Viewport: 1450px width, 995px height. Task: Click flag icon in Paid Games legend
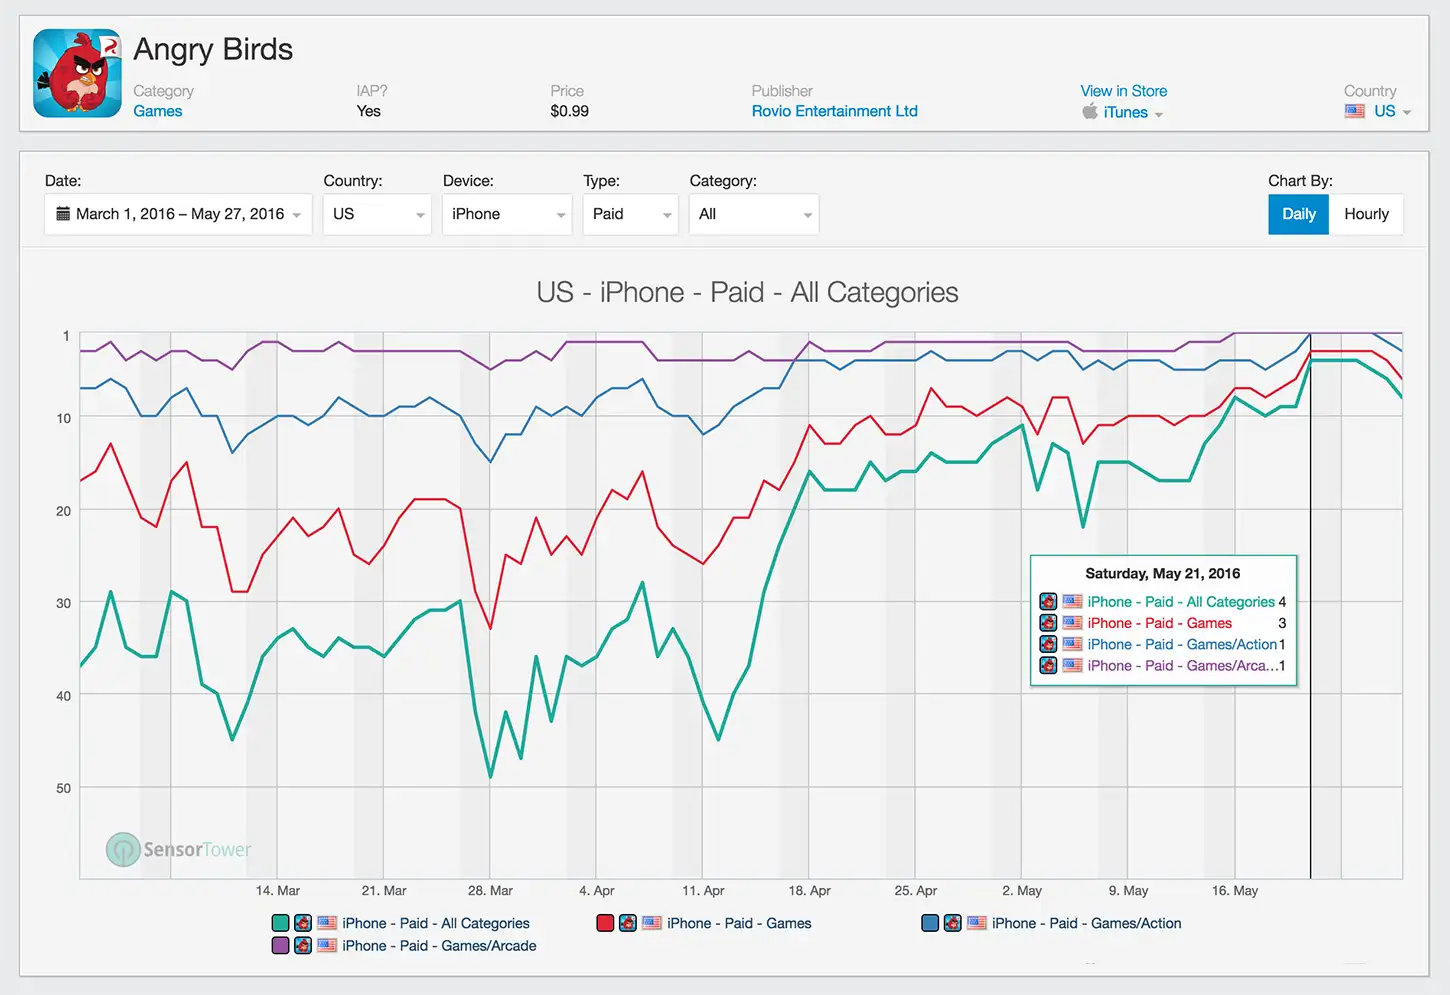tap(652, 923)
